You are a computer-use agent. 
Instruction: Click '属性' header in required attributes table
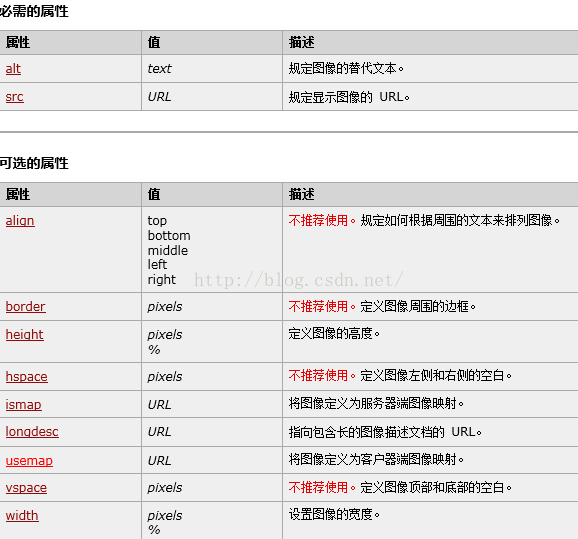(x=18, y=42)
